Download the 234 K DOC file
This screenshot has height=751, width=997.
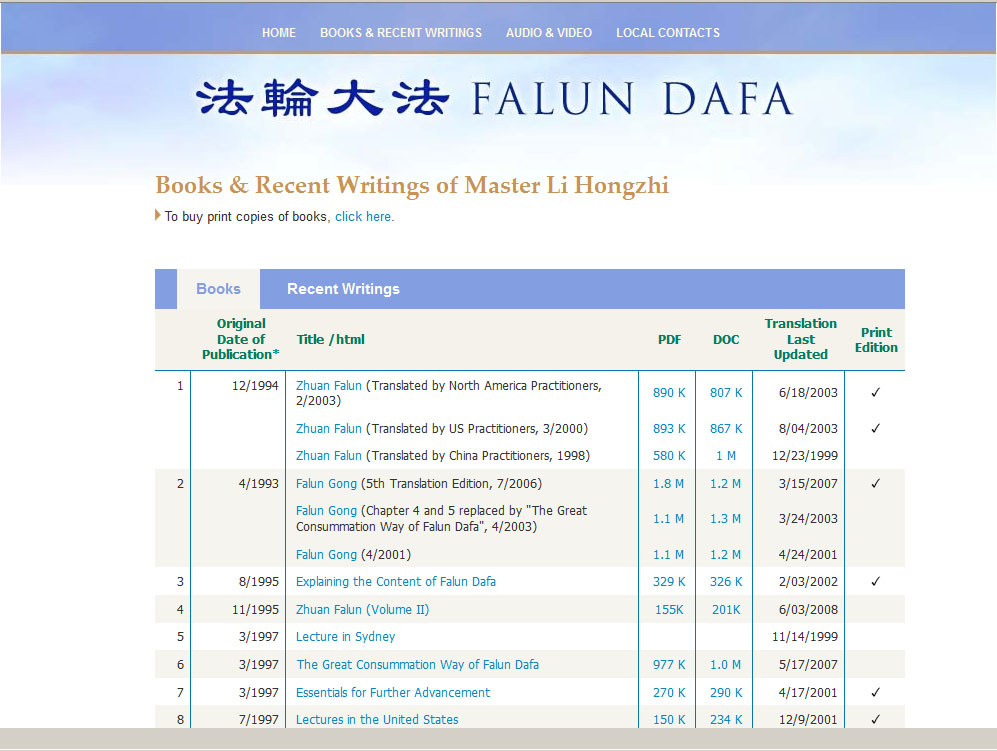point(725,719)
